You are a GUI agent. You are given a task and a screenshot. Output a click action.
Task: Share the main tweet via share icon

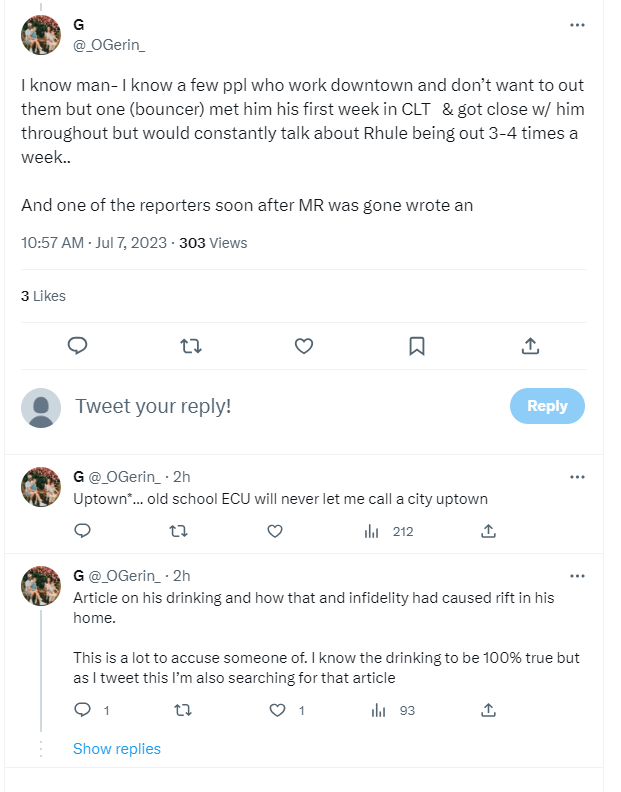[531, 345]
